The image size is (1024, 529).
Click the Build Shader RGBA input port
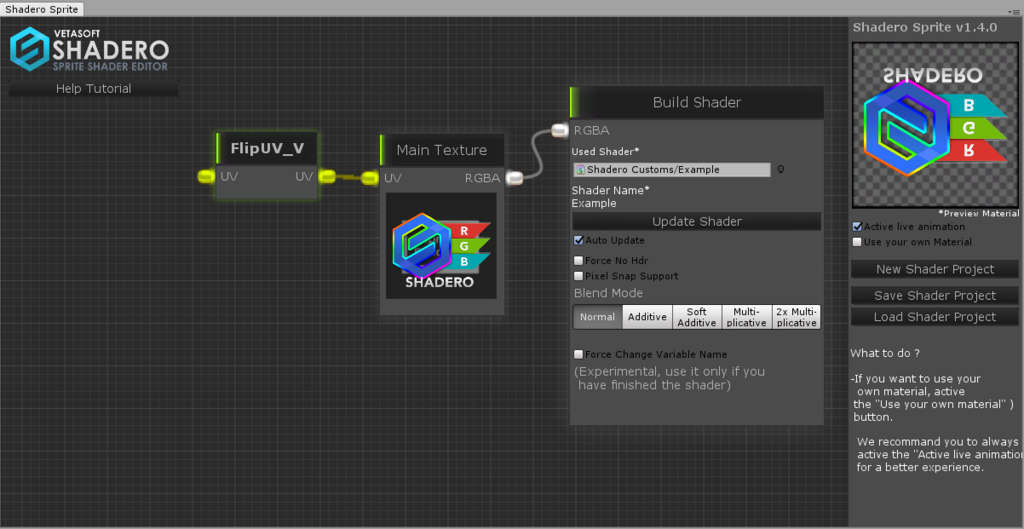(560, 130)
